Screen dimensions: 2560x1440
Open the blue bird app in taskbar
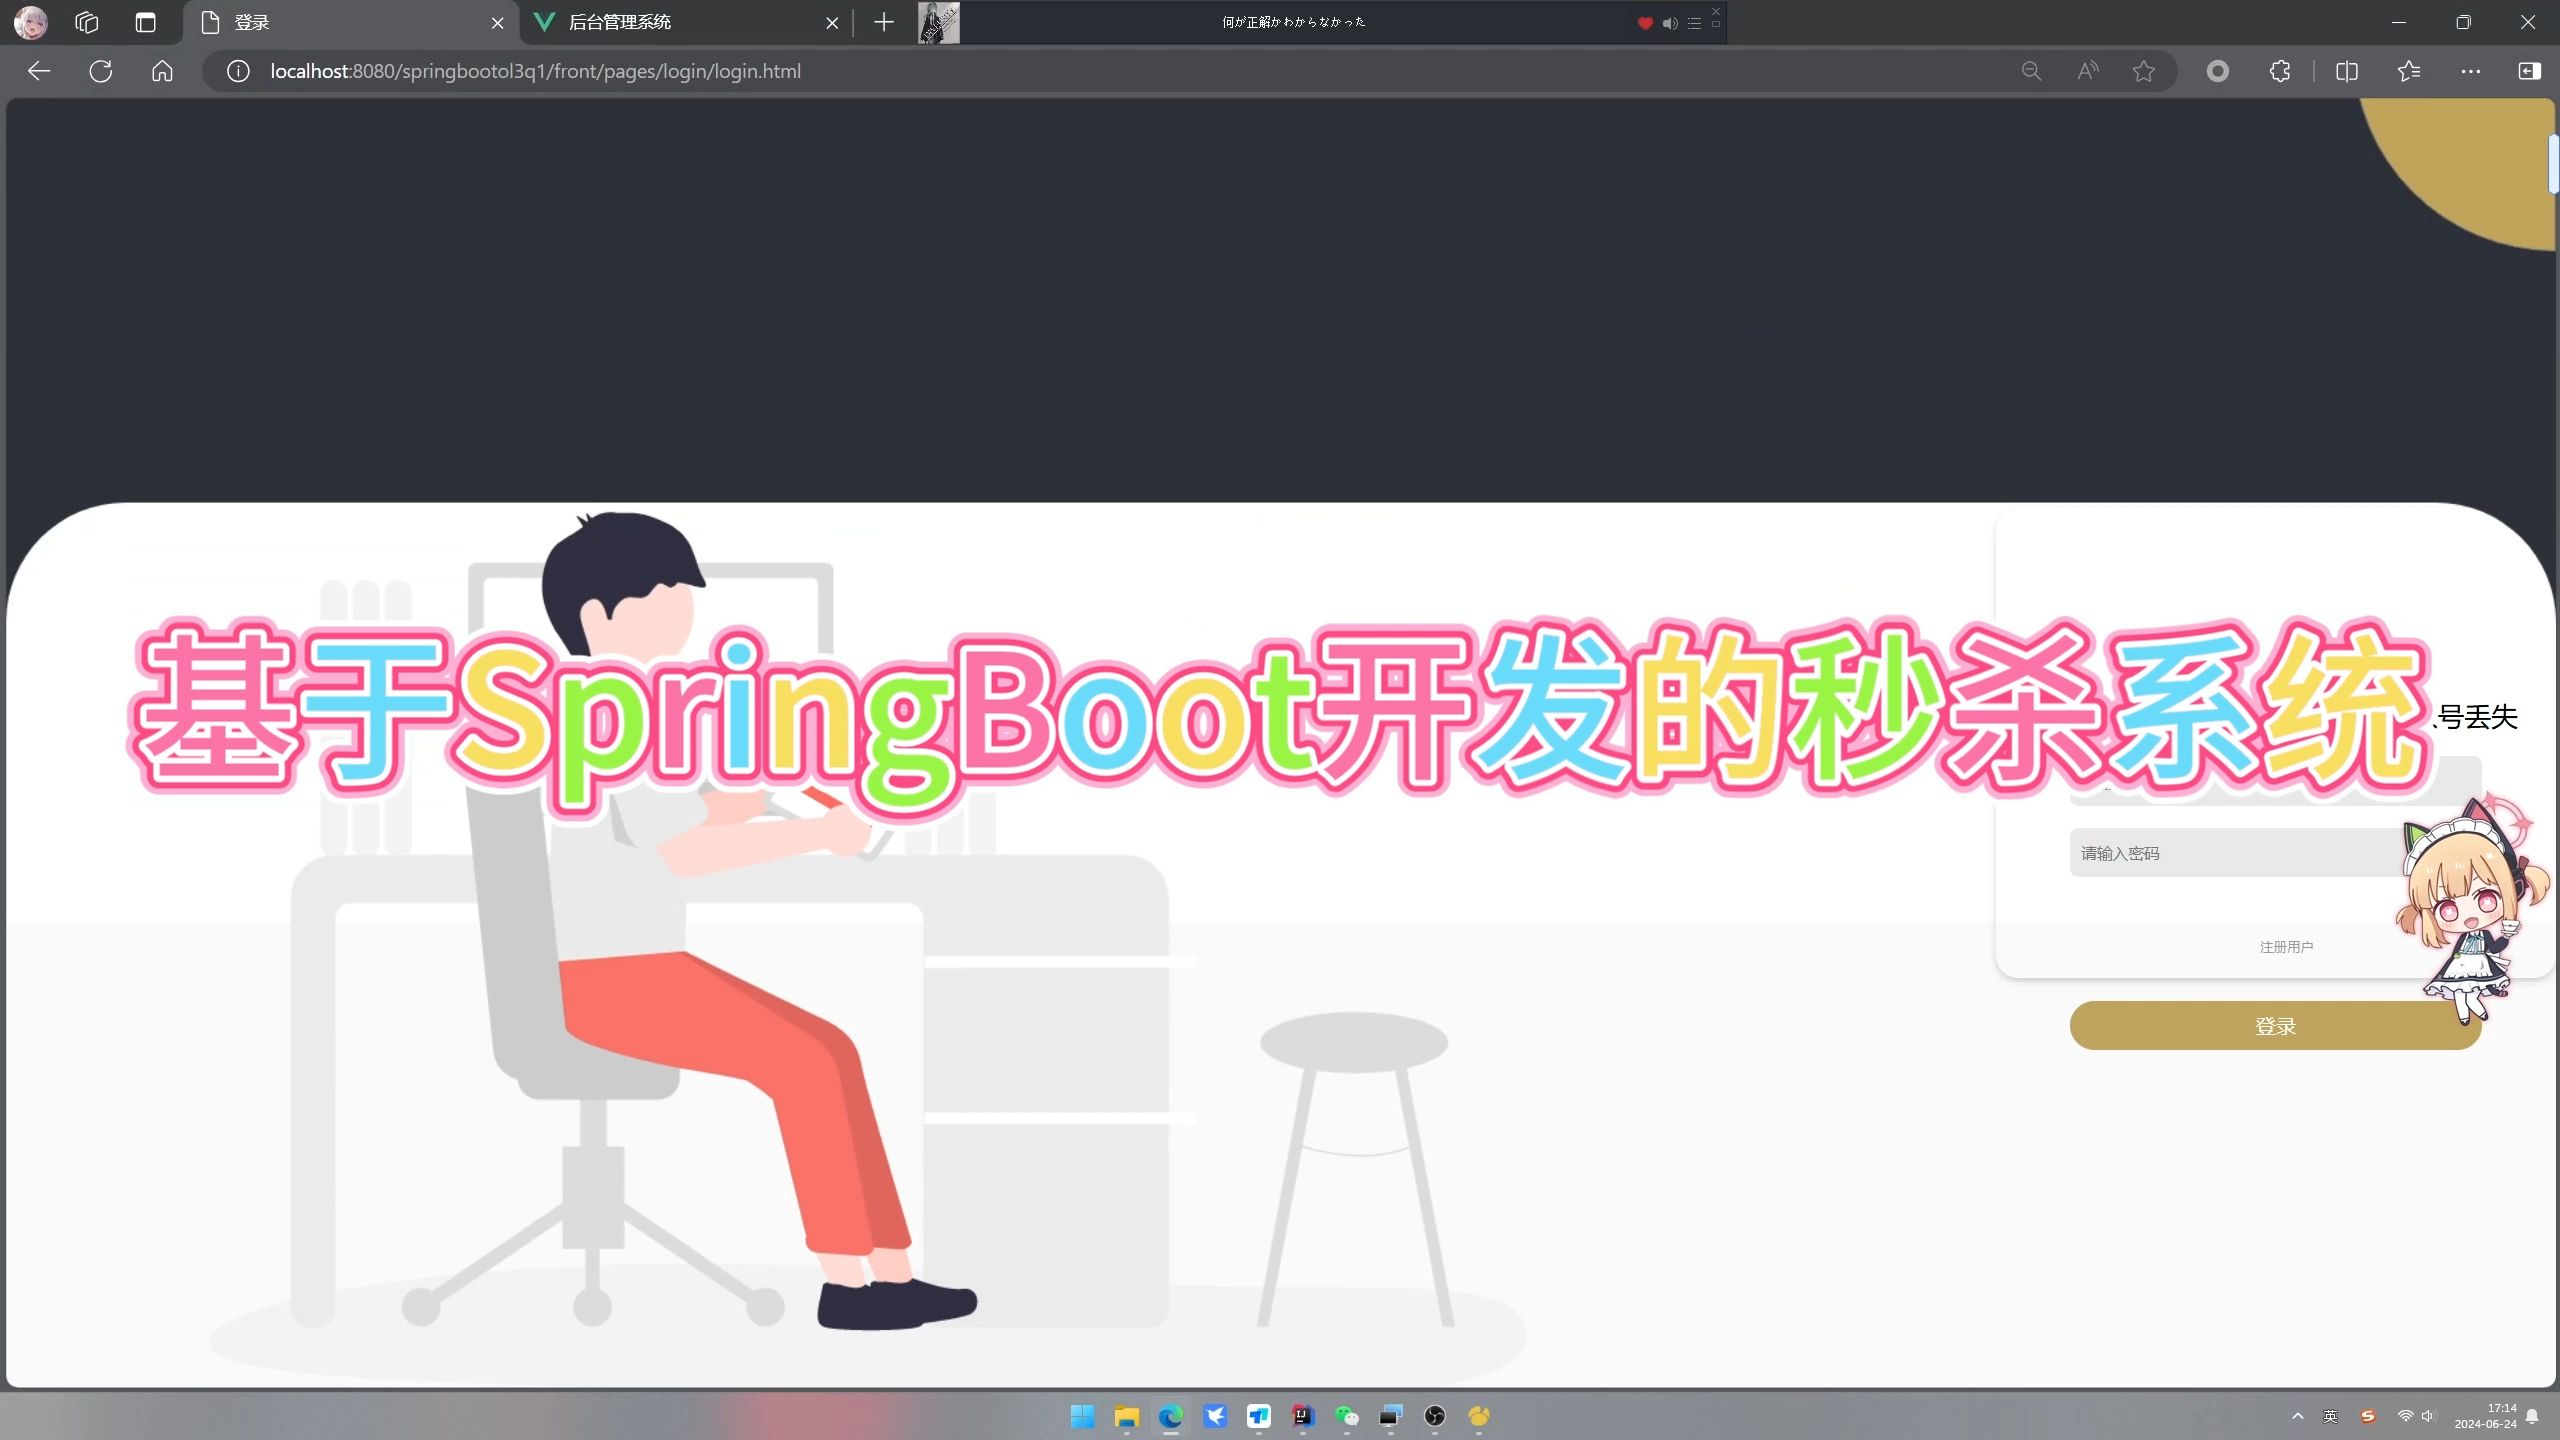click(1215, 1416)
